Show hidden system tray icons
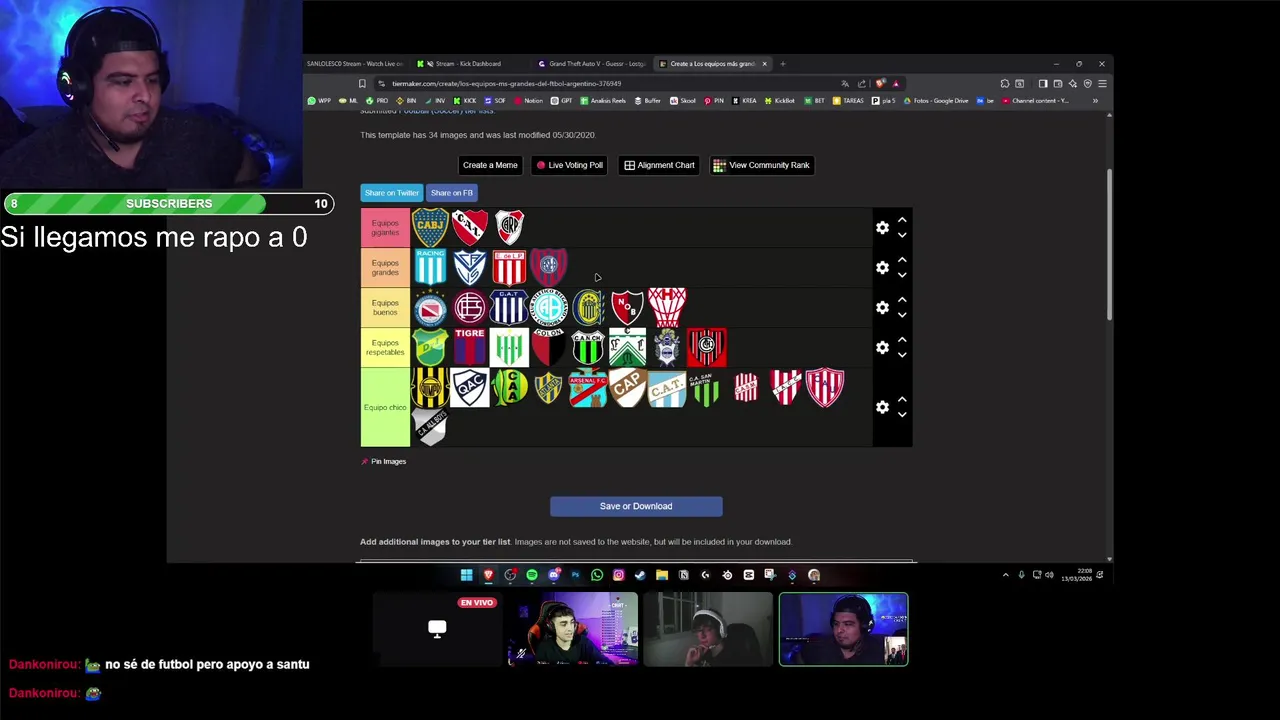Screen dimensions: 1280x720 click(1005, 575)
